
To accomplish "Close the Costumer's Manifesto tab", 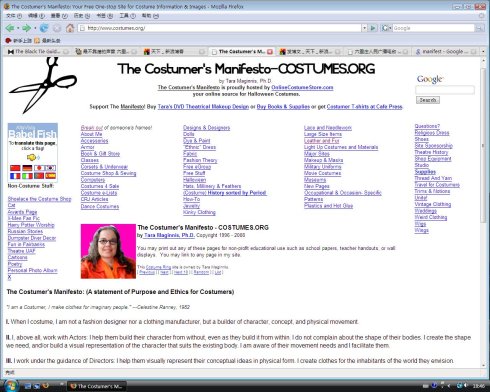I will [x=270, y=52].
